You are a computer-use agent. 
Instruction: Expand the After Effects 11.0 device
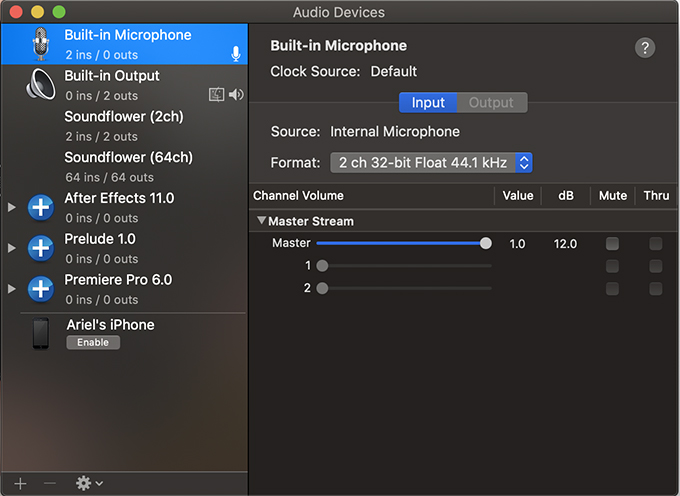pos(12,207)
